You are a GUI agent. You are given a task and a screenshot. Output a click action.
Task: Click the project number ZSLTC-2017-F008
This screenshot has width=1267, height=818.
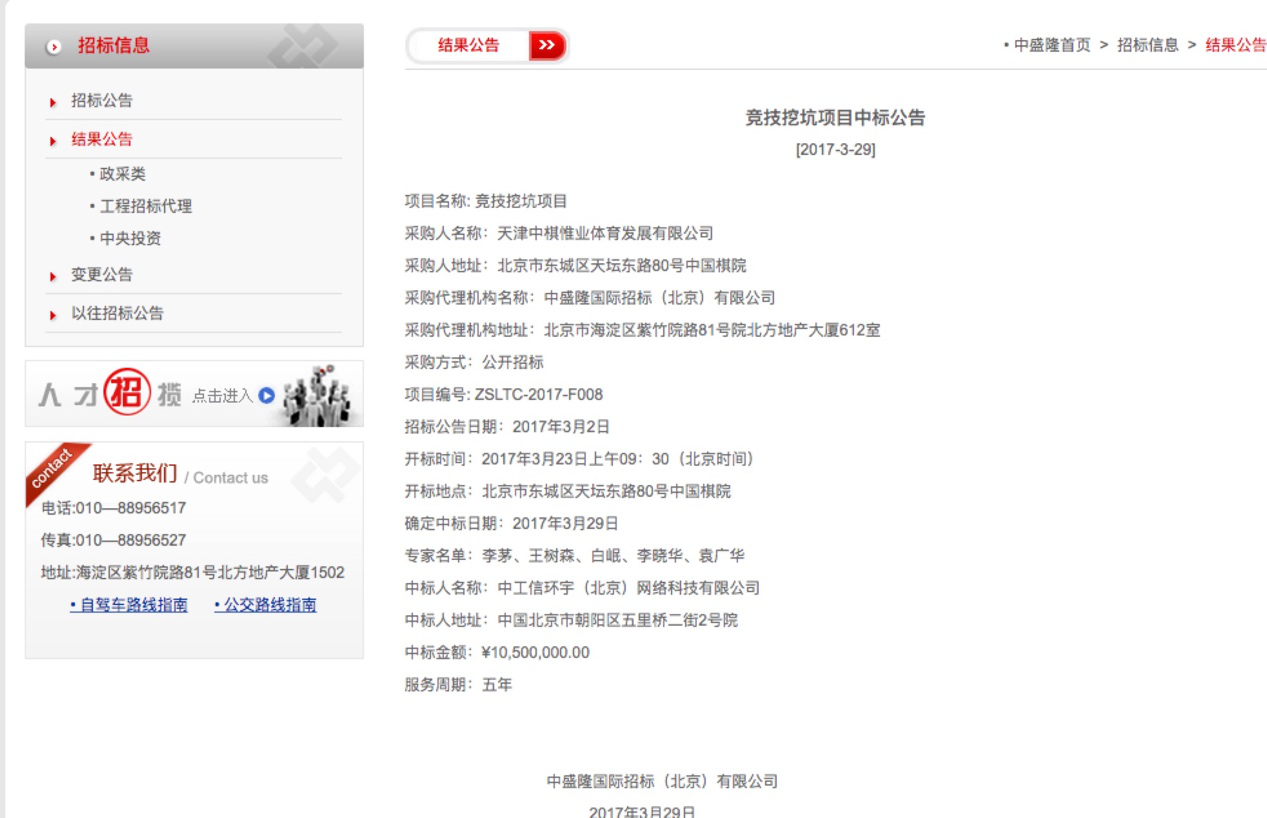click(539, 395)
